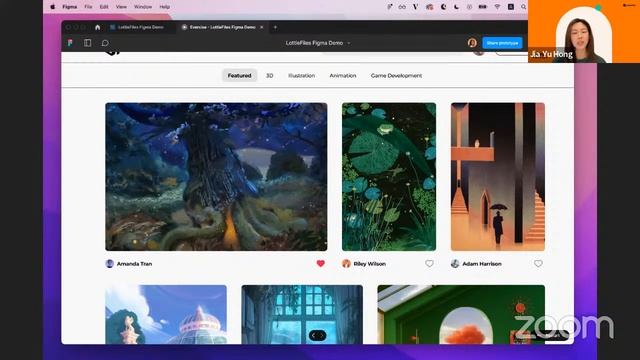Open Spotlight search in macOS menu bar
The image size is (640, 360).
pos(523,7)
